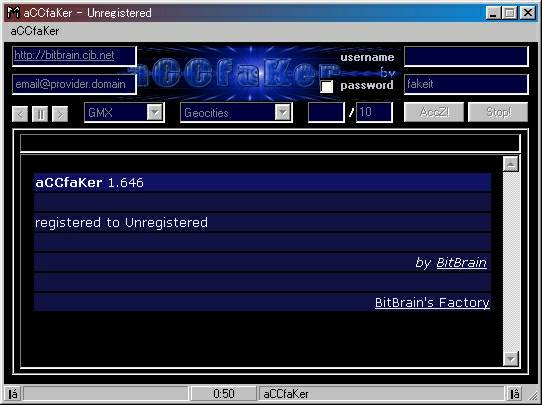
Task: Click the left status bar icon
Action: coord(13,394)
